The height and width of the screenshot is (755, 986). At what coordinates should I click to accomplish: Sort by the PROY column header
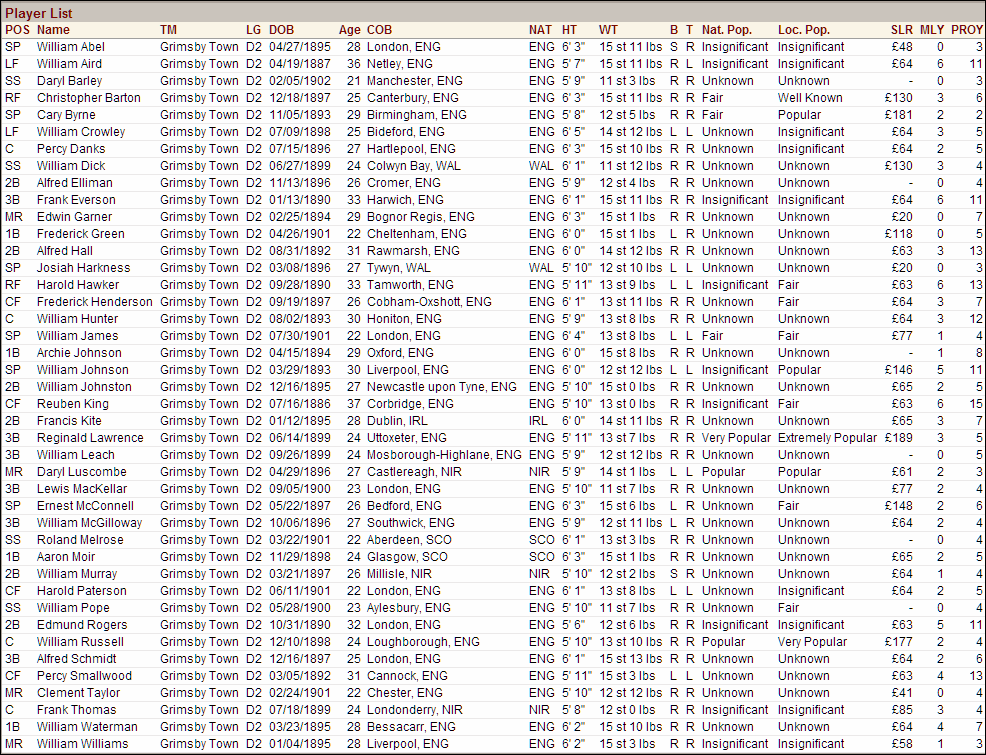(x=966, y=30)
